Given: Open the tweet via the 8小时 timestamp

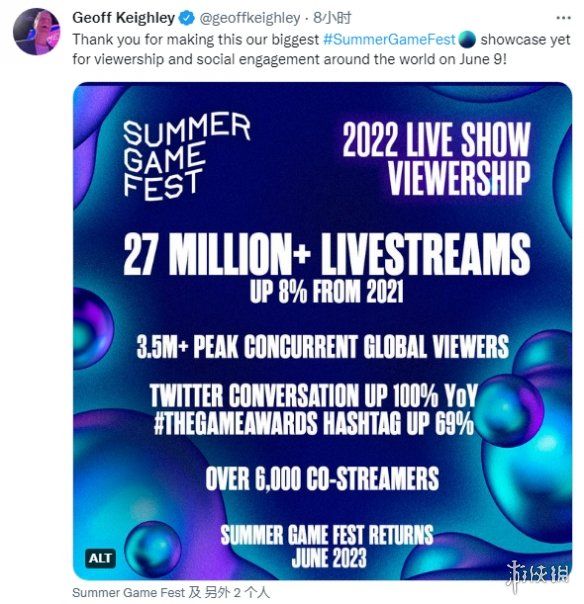Looking at the screenshot, I should coord(332,18).
